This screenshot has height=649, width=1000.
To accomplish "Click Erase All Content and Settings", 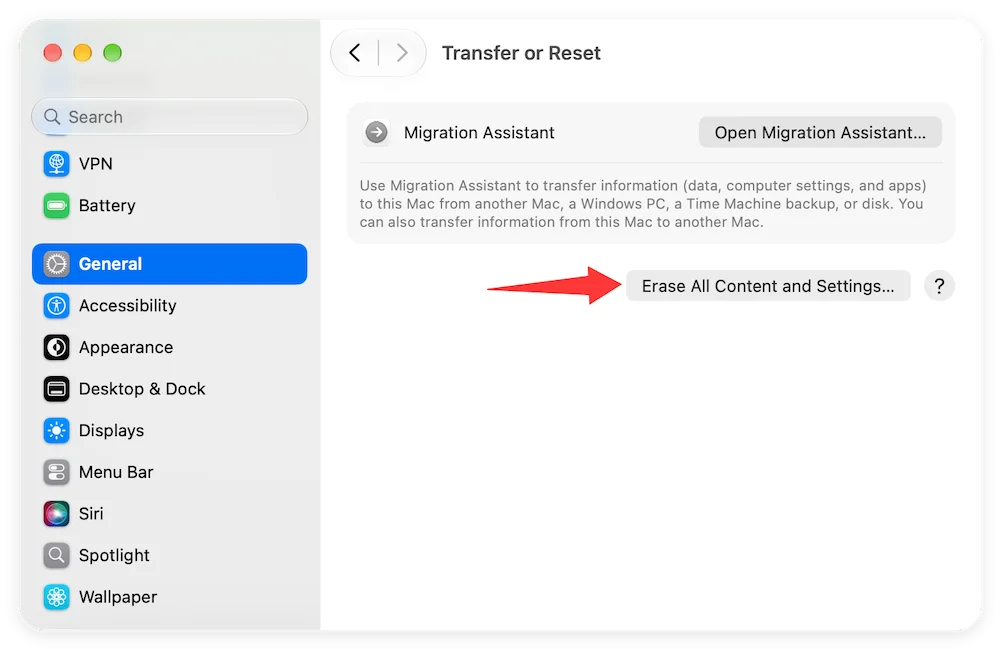I will [768, 286].
